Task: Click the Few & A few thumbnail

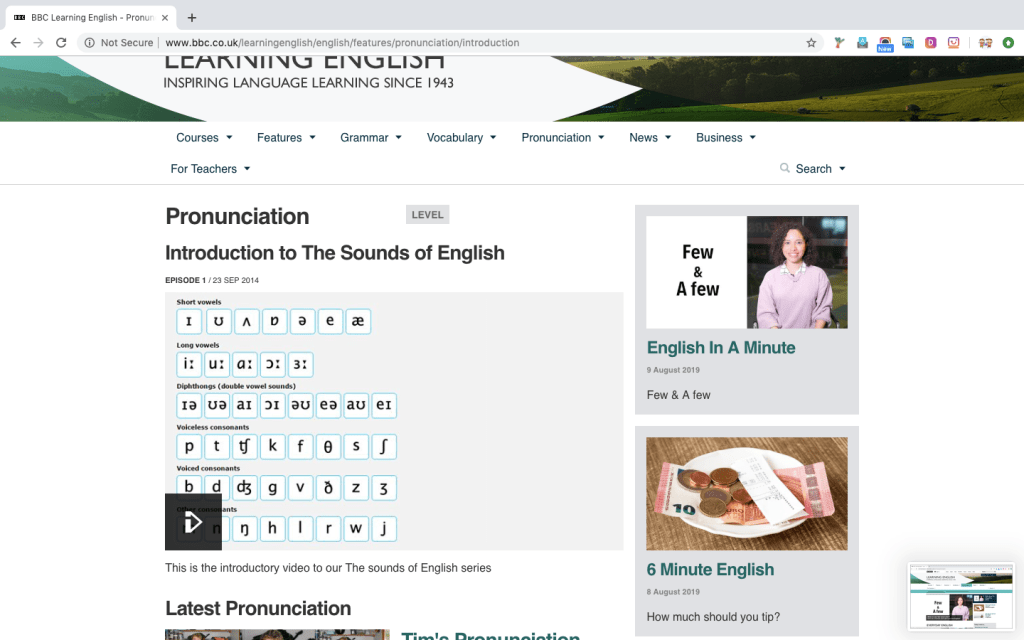Action: coord(746,272)
